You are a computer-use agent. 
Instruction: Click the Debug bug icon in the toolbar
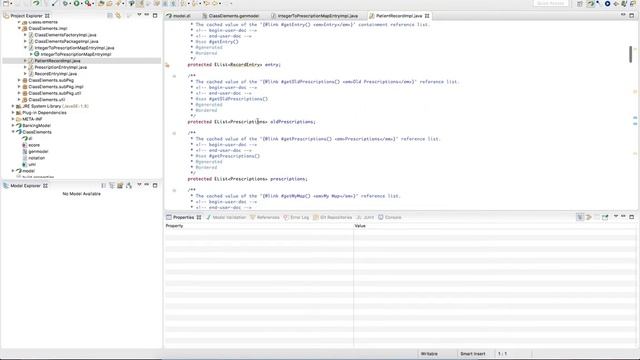(x=65, y=4)
